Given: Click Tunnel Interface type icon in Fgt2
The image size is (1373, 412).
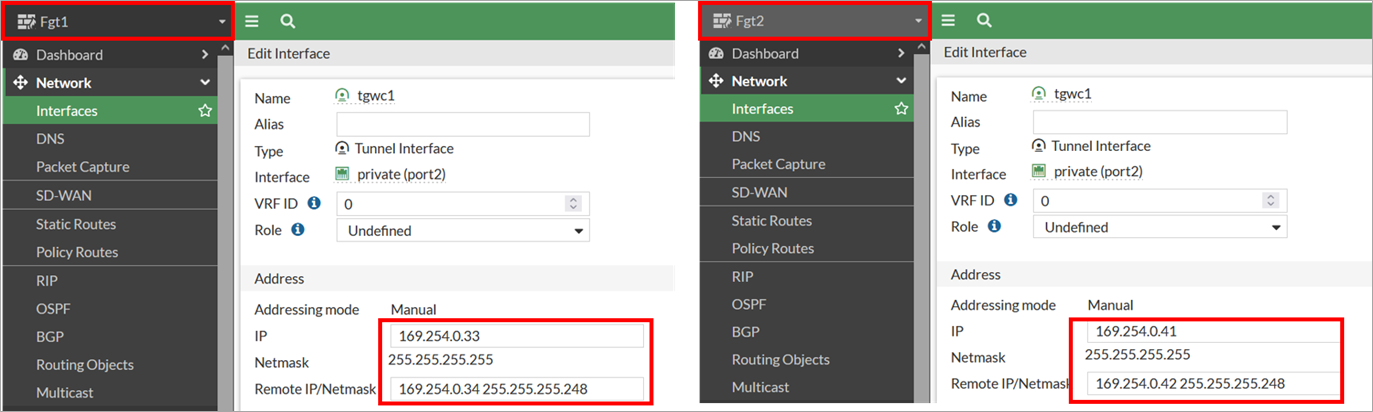Looking at the screenshot, I should (x=1040, y=146).
